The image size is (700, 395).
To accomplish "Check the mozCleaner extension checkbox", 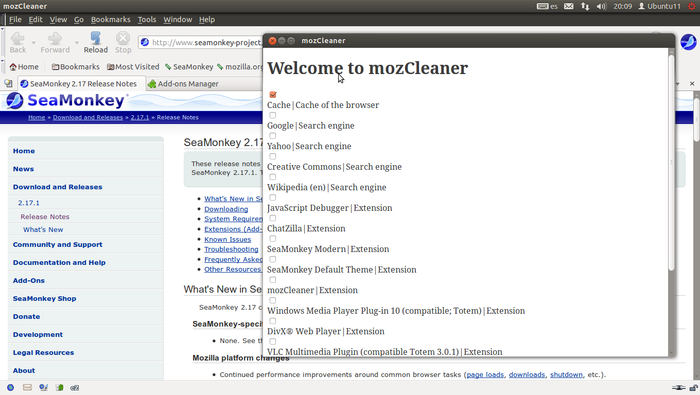I will point(273,279).
